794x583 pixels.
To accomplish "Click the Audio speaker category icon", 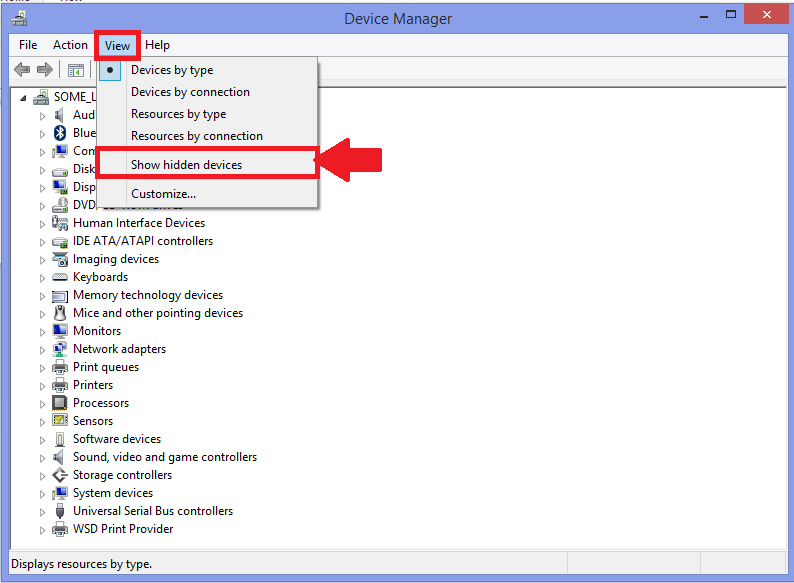I will (x=59, y=115).
